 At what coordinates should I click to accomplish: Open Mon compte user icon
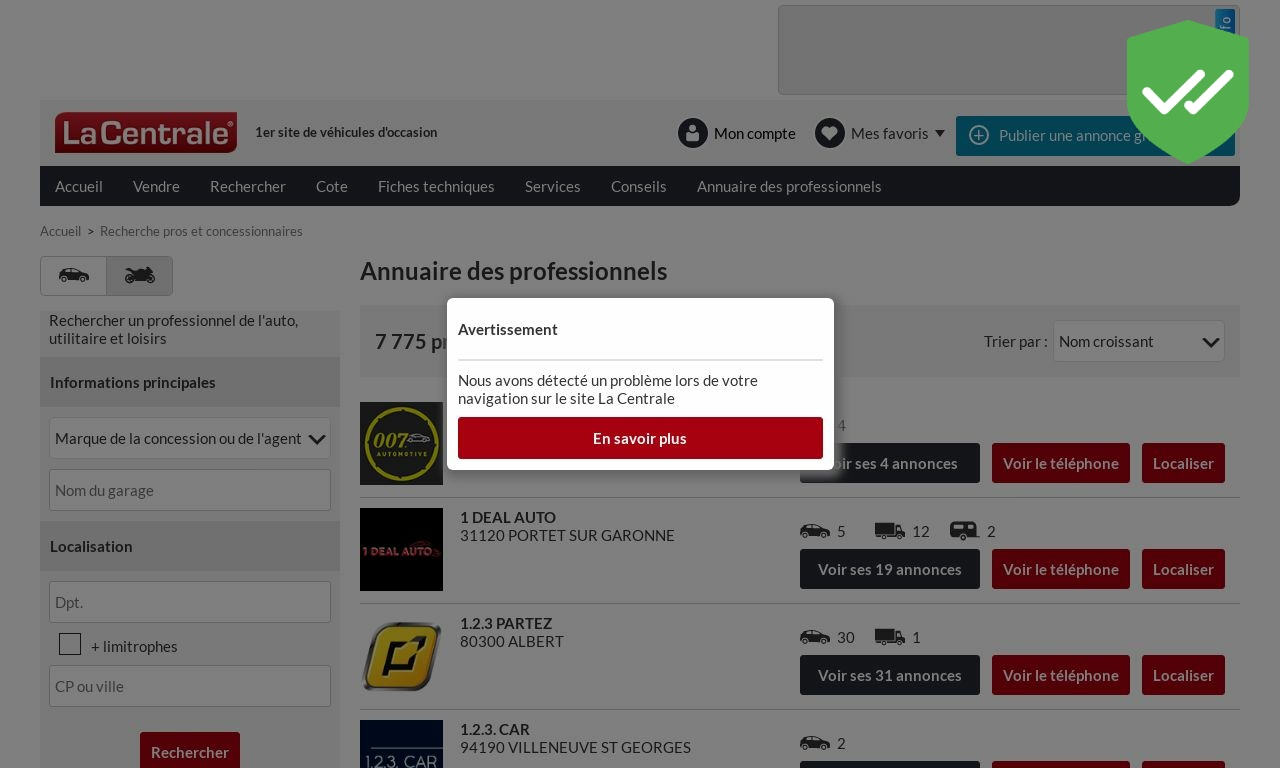(x=693, y=133)
